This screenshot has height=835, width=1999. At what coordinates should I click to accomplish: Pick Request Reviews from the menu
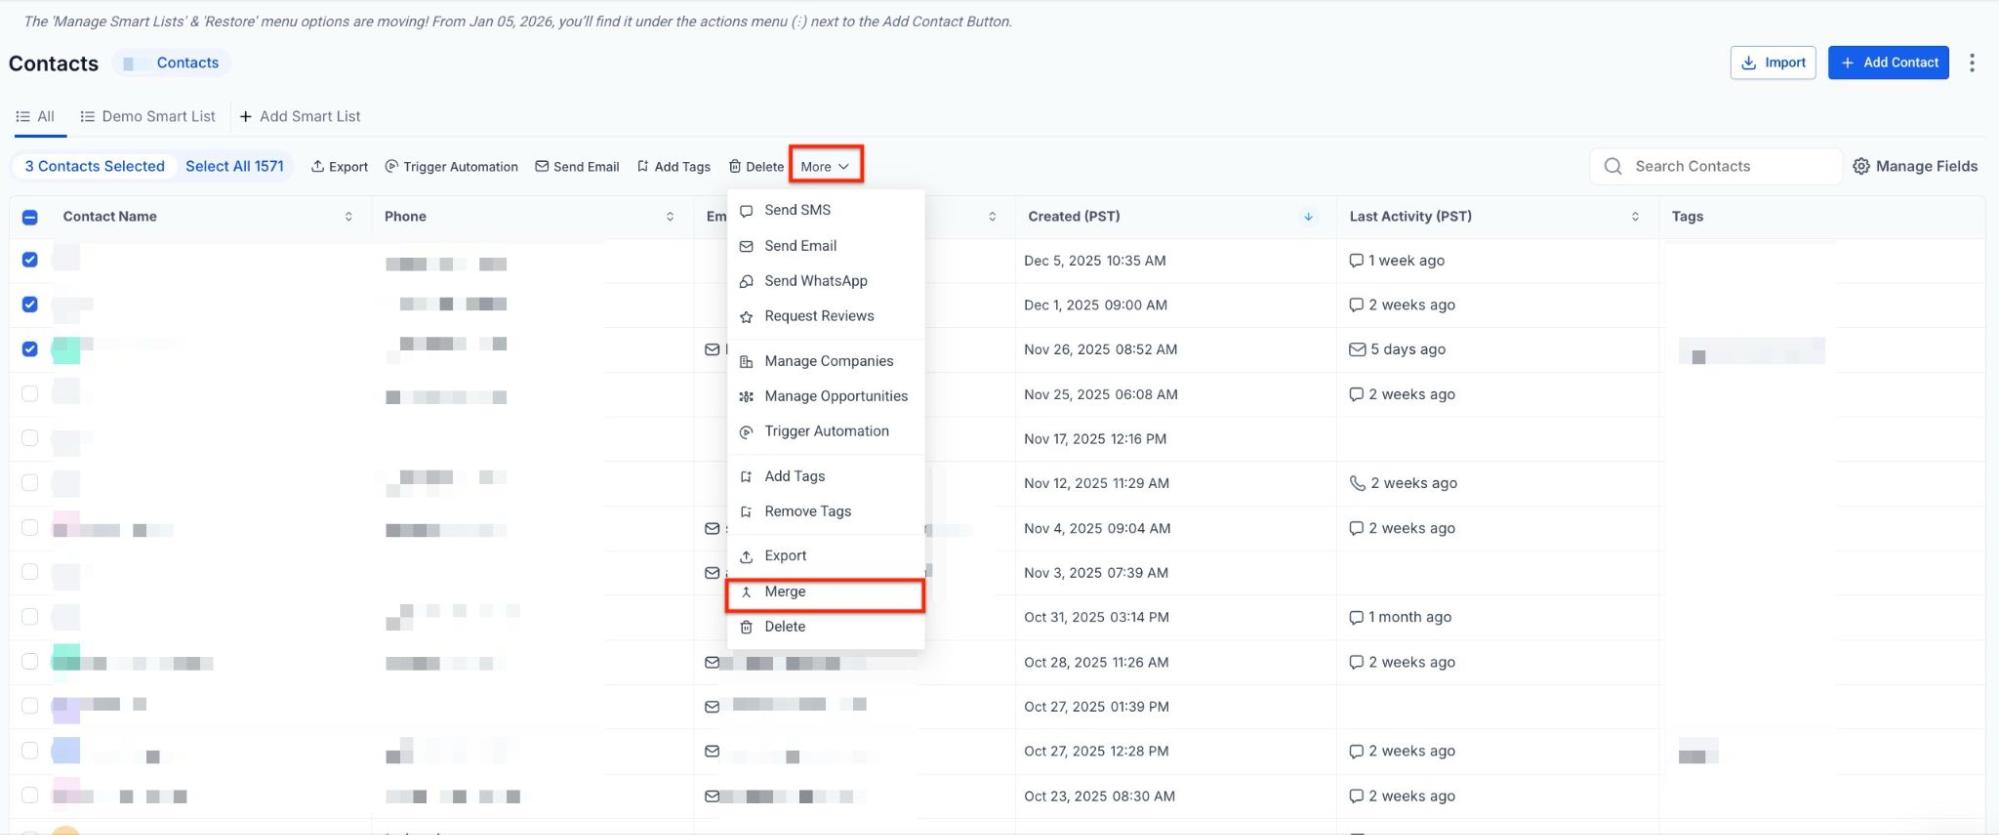(x=825, y=316)
